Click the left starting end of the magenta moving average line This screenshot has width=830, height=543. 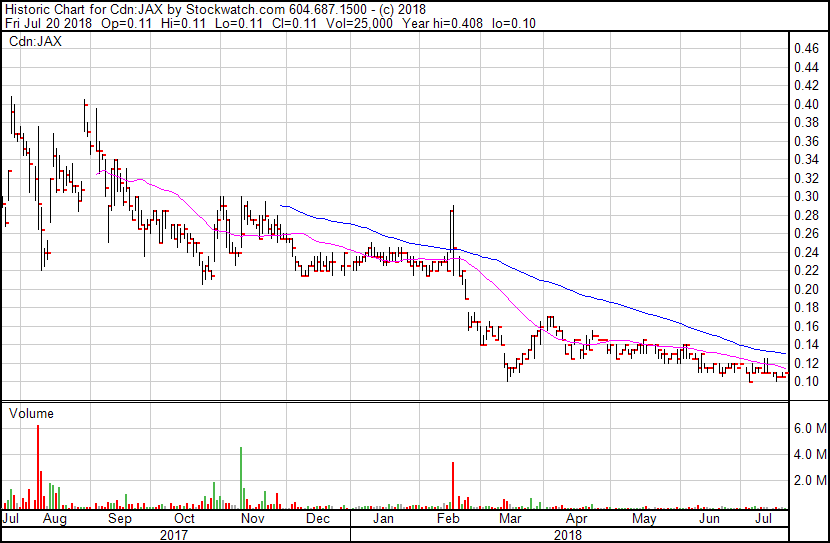(96, 174)
